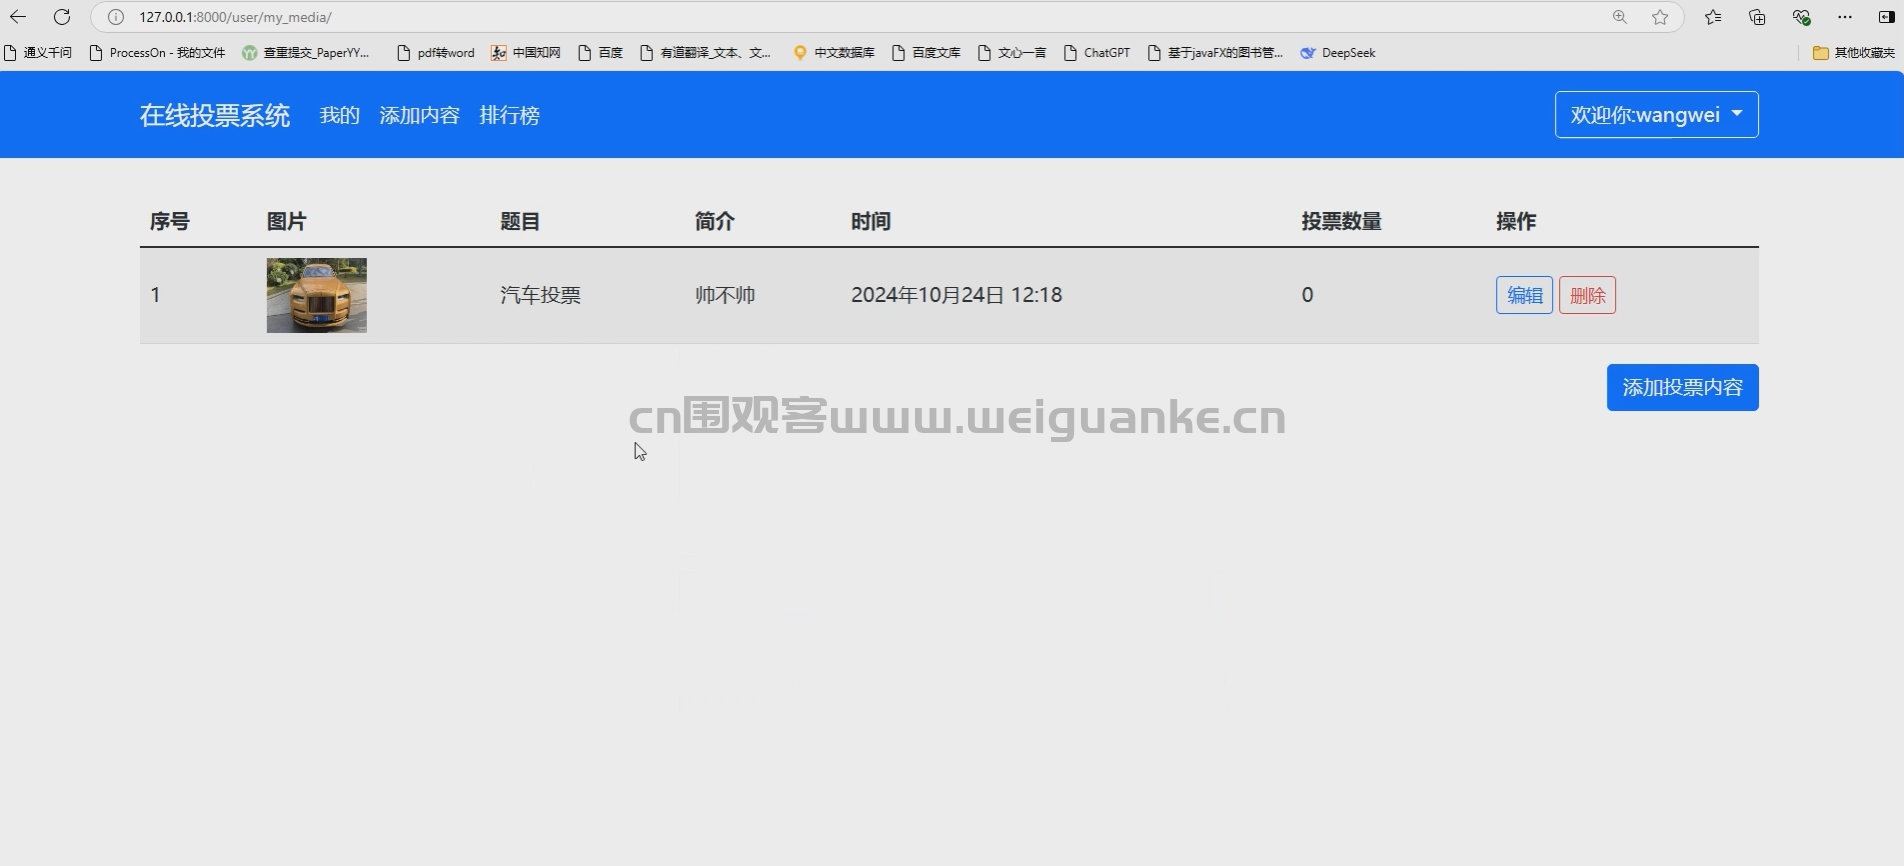Open the 通义千问 bookmark

point(38,53)
